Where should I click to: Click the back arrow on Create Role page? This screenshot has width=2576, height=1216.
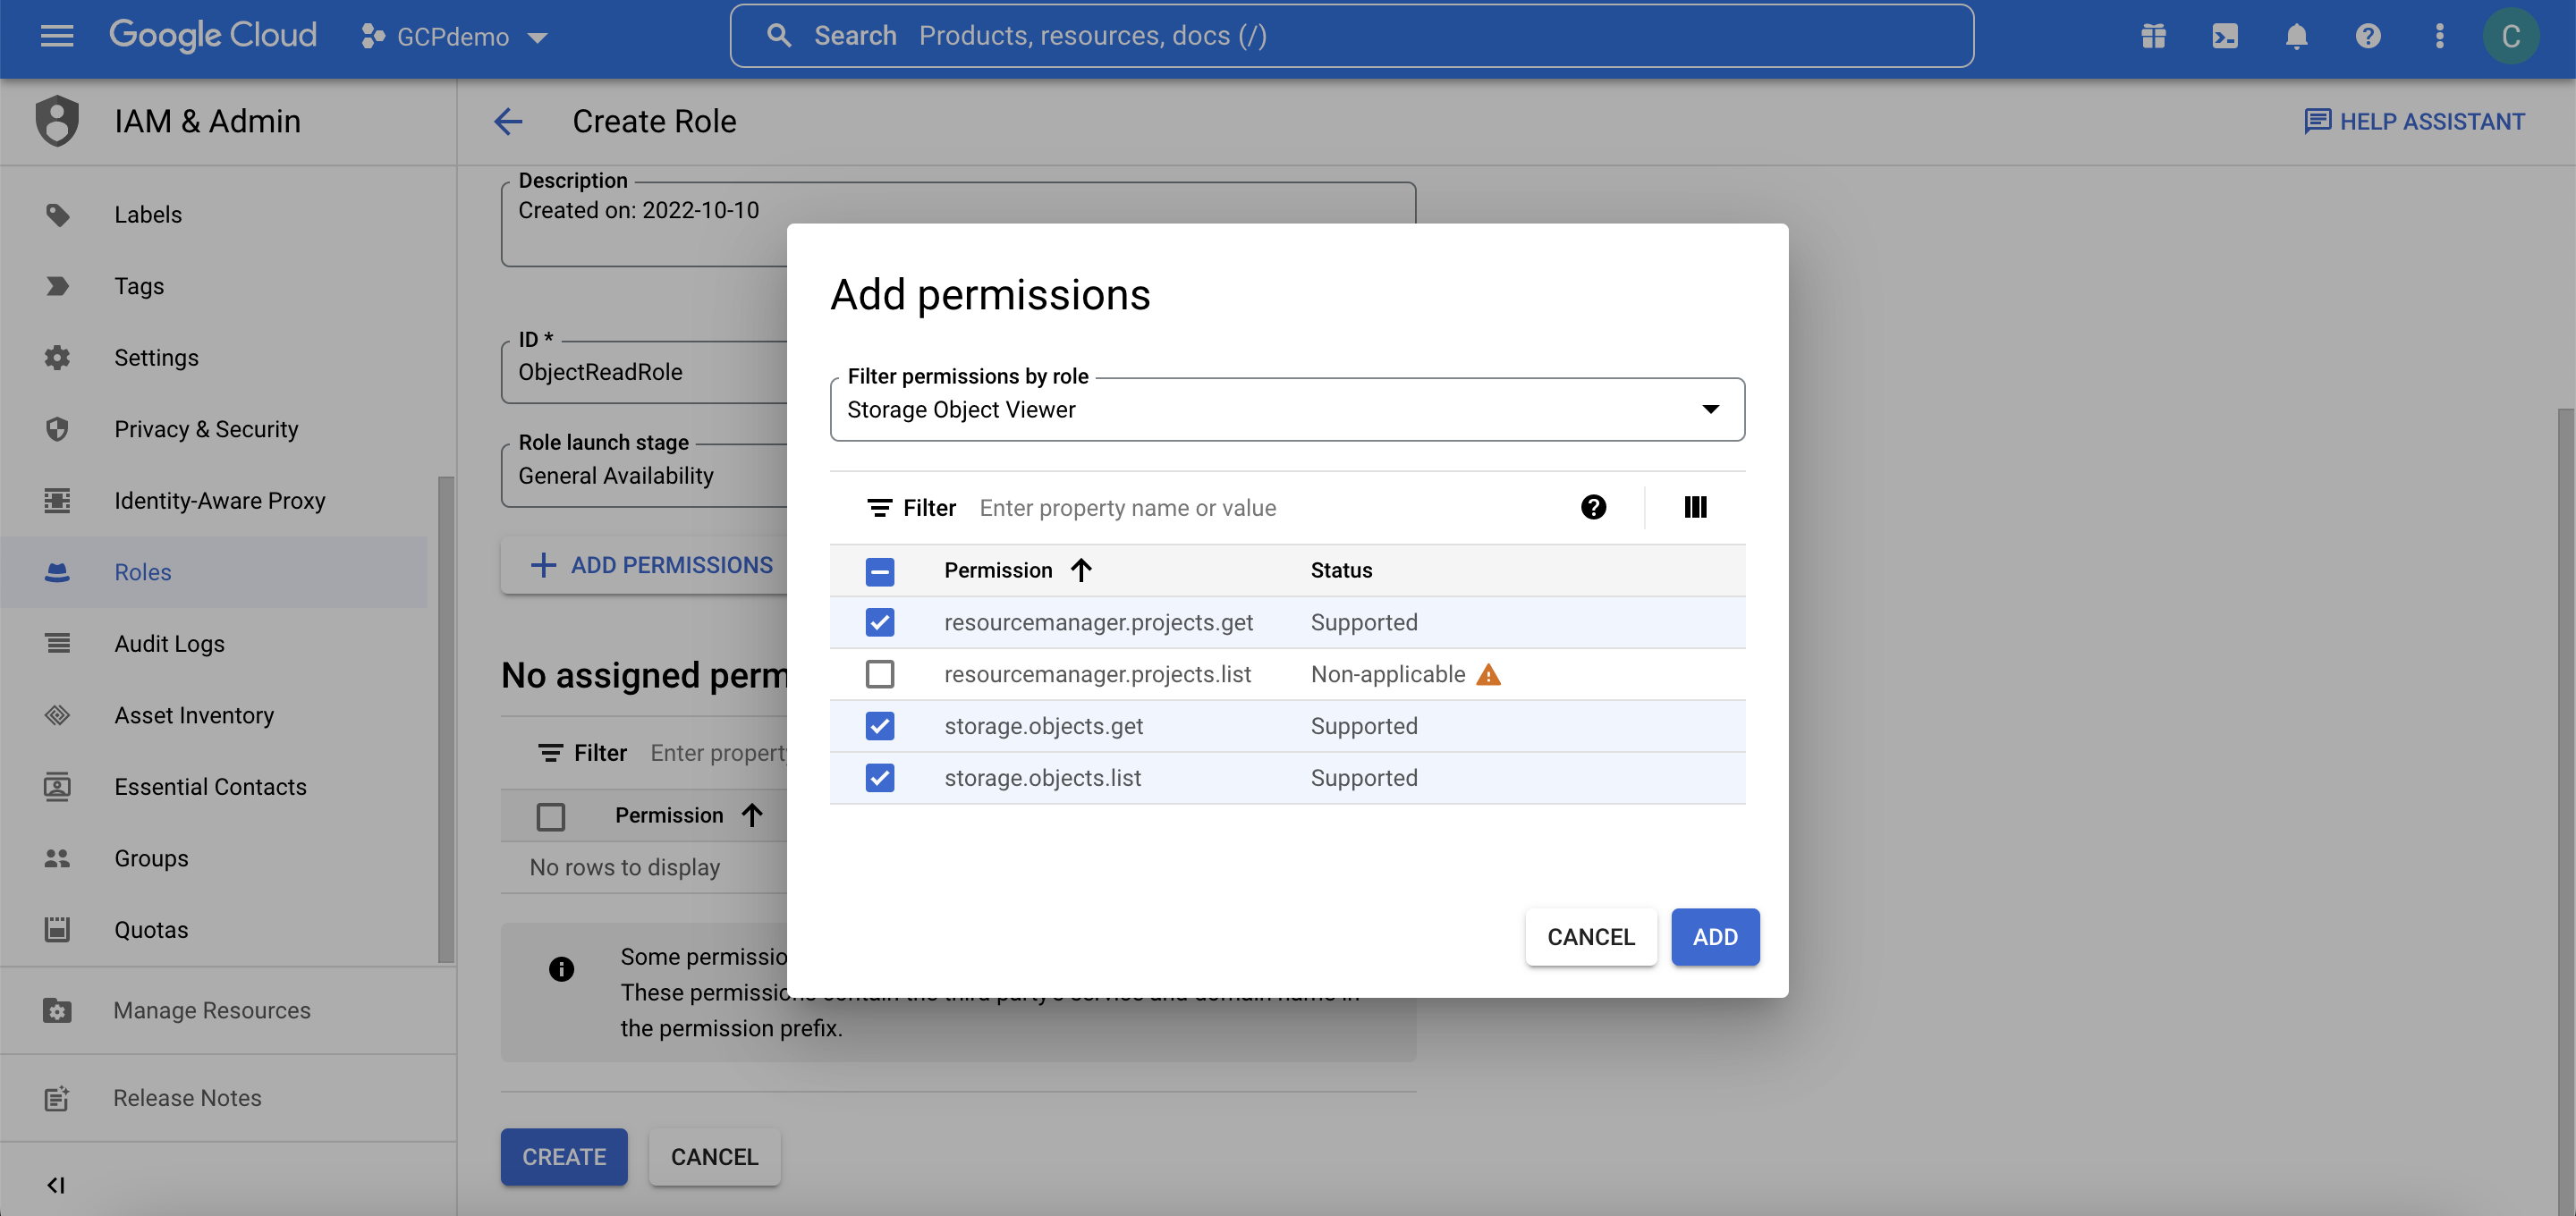point(509,121)
